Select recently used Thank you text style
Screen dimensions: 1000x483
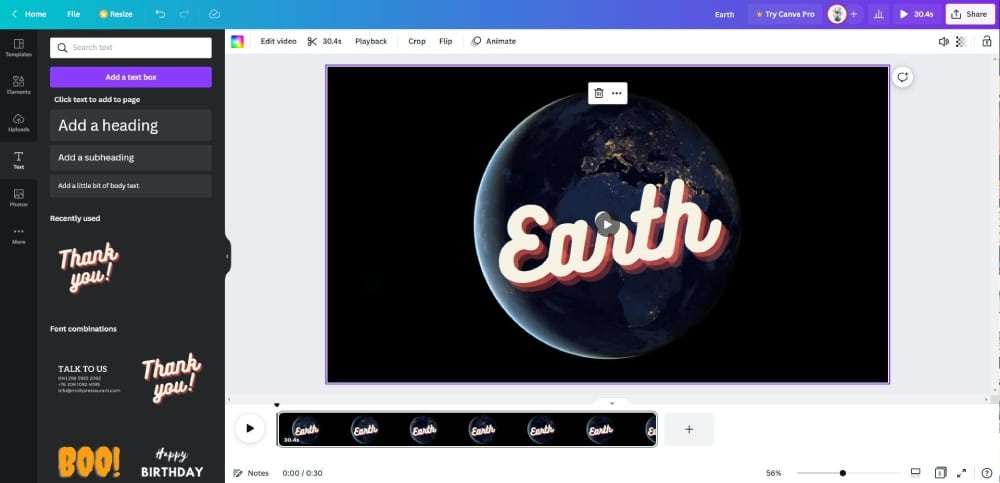click(x=89, y=267)
